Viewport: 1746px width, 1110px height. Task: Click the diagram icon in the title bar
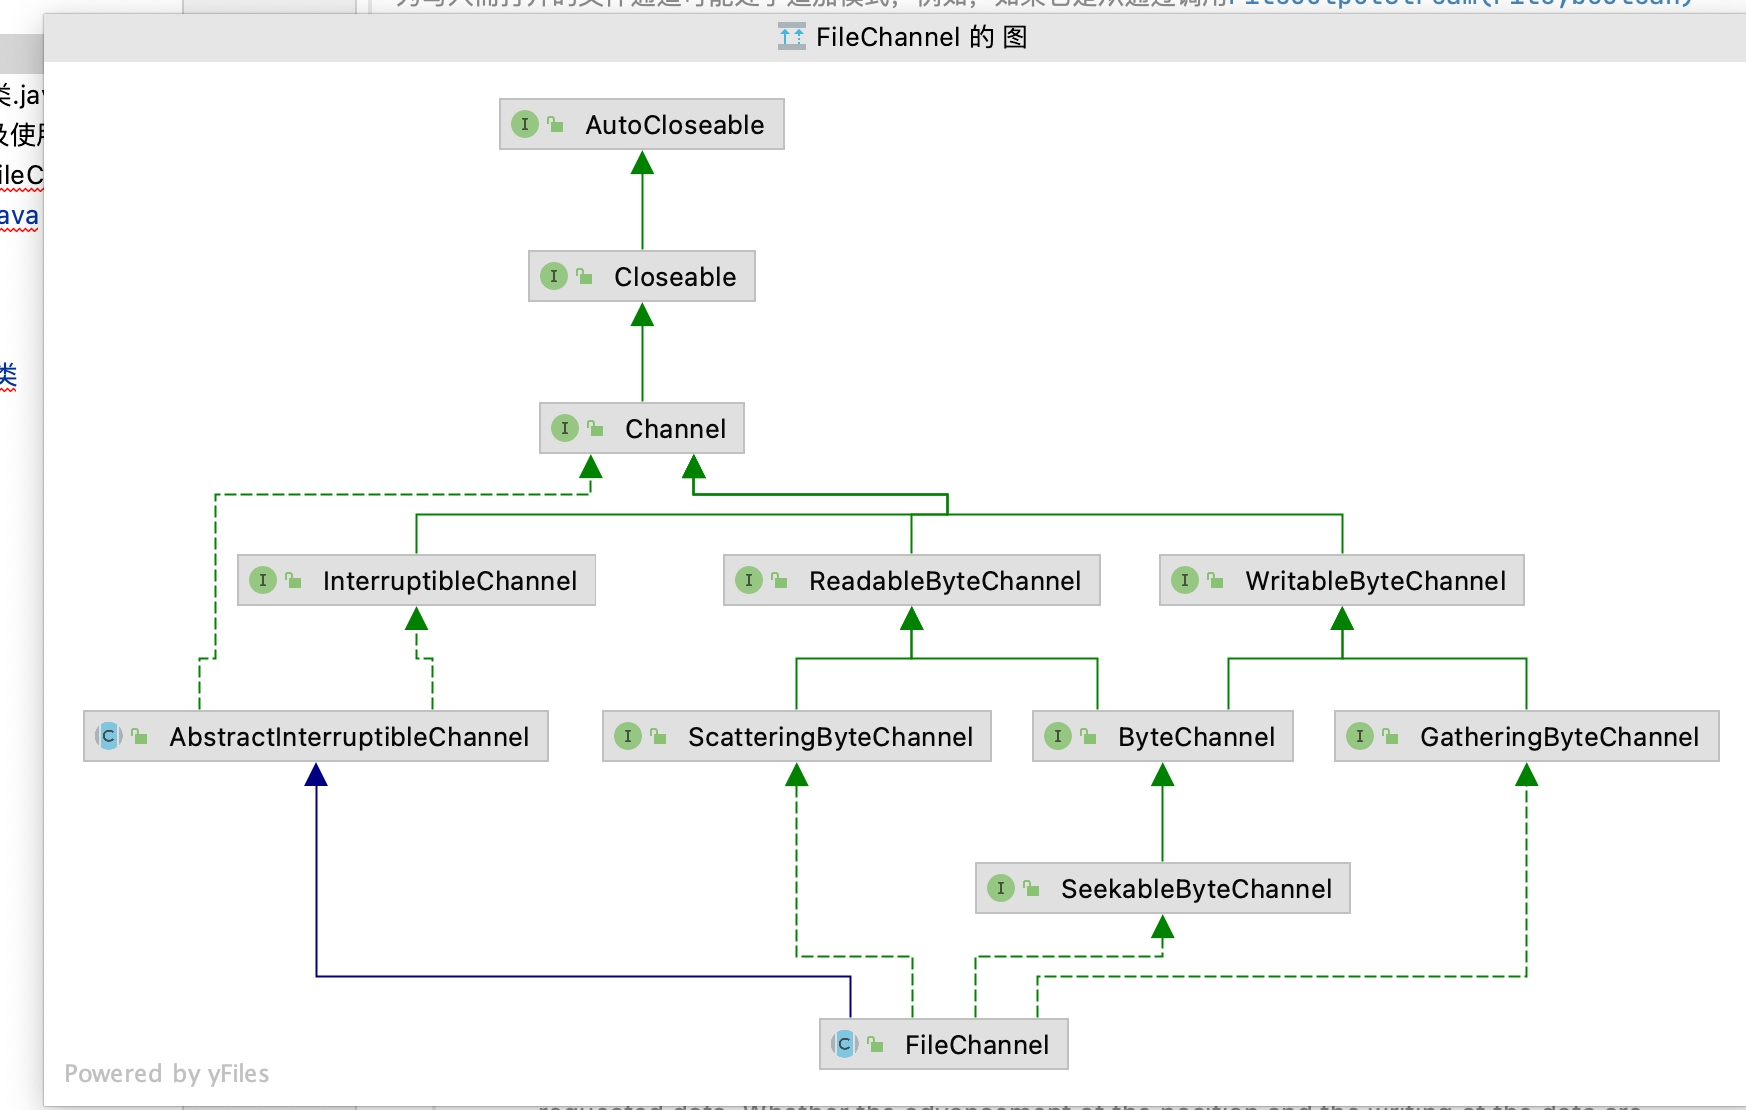(791, 37)
